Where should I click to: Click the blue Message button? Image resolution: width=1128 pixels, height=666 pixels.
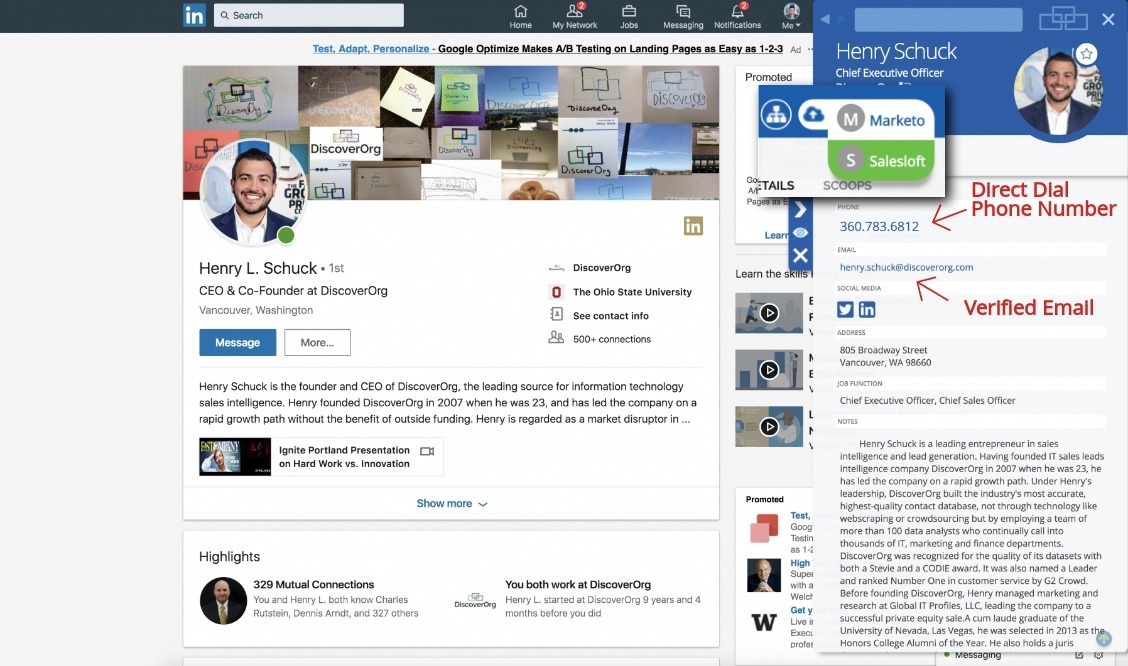(x=237, y=342)
